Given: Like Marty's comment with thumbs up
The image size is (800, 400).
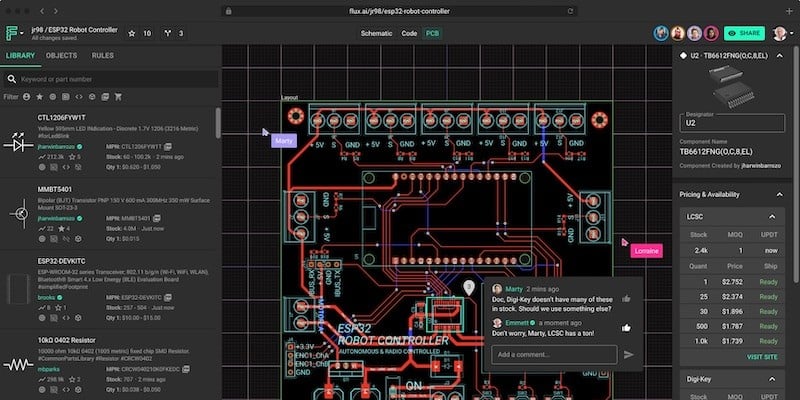Looking at the screenshot, I should (626, 299).
